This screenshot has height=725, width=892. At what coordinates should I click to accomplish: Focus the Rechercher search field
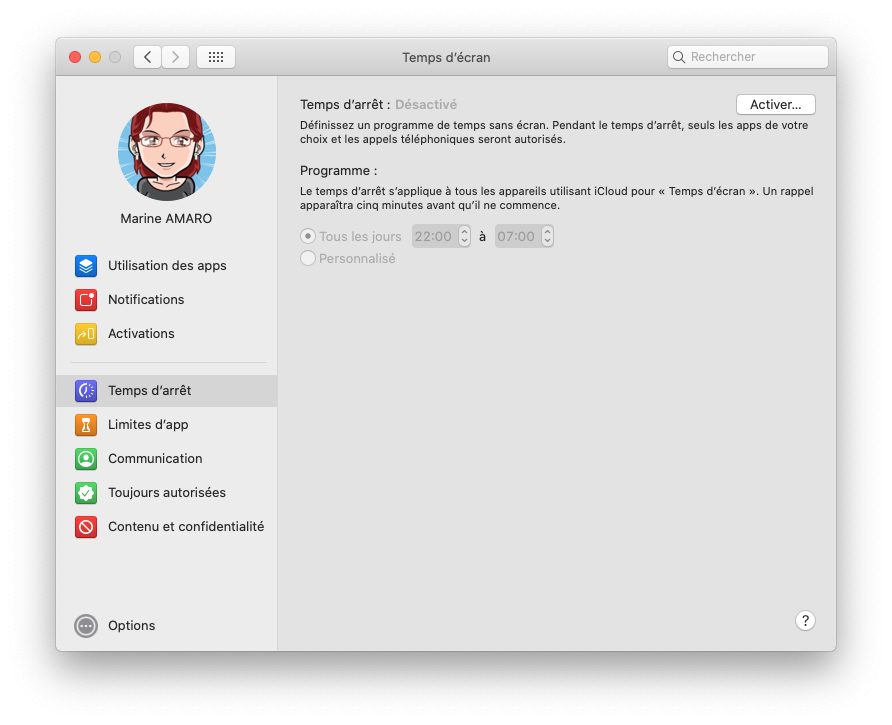(x=748, y=57)
